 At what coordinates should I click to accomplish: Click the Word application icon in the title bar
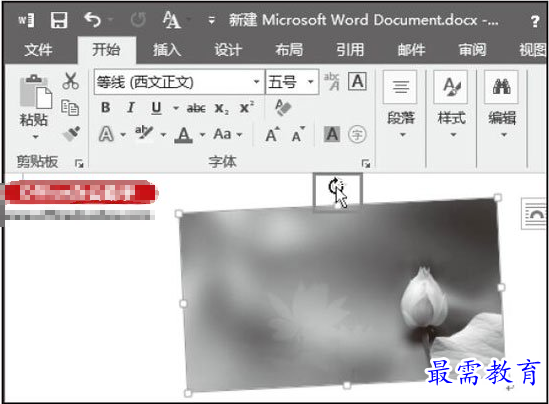click(x=26, y=20)
